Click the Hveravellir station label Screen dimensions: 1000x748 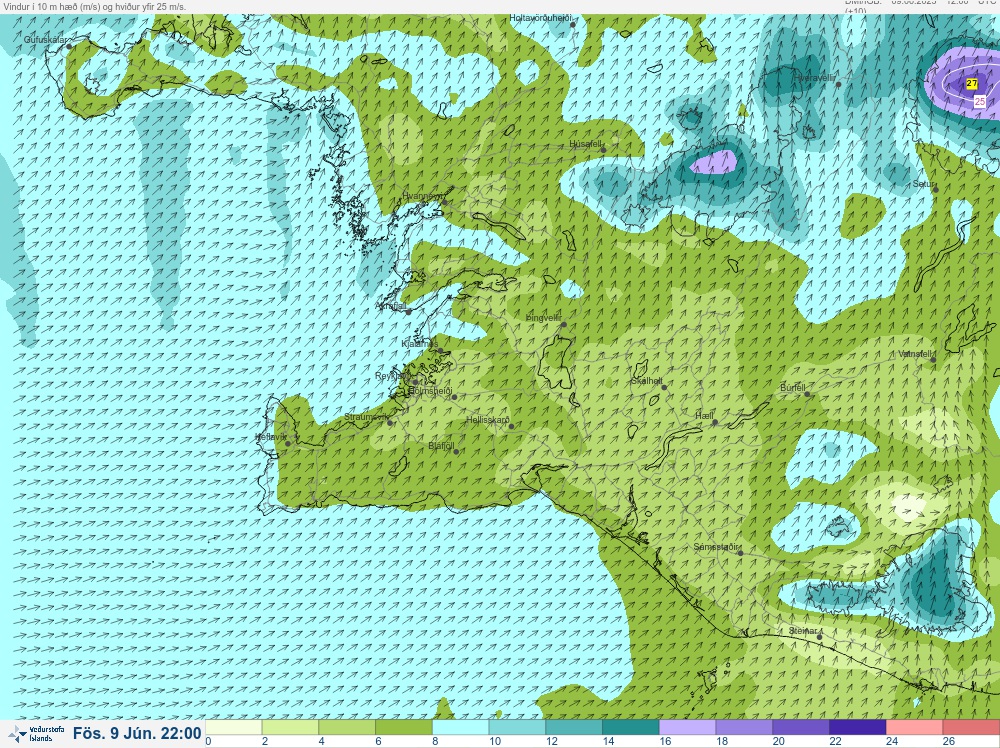(814, 78)
